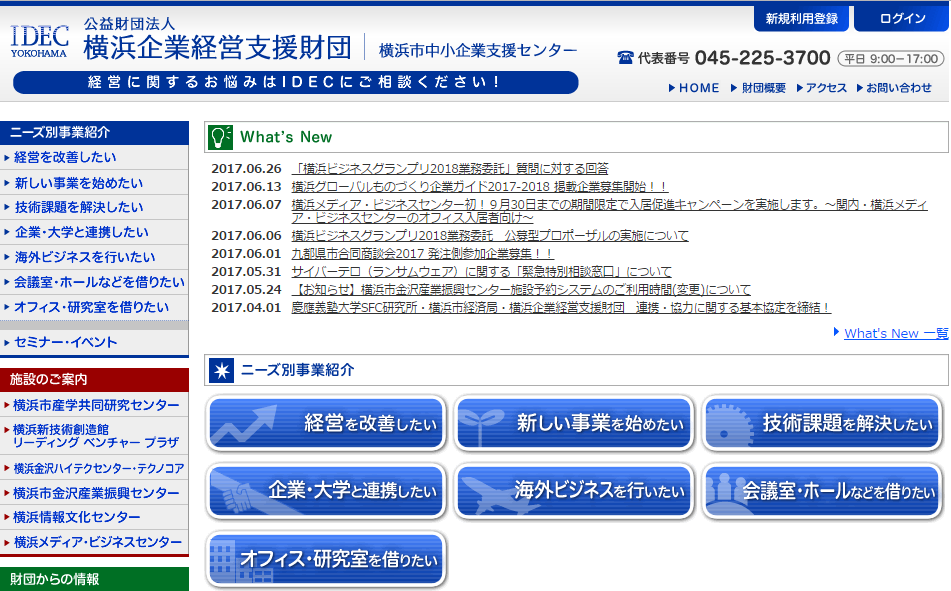Click the ニーズ別事業紹介 blue sidebar header
This screenshot has height=591, width=951.
tap(94, 132)
